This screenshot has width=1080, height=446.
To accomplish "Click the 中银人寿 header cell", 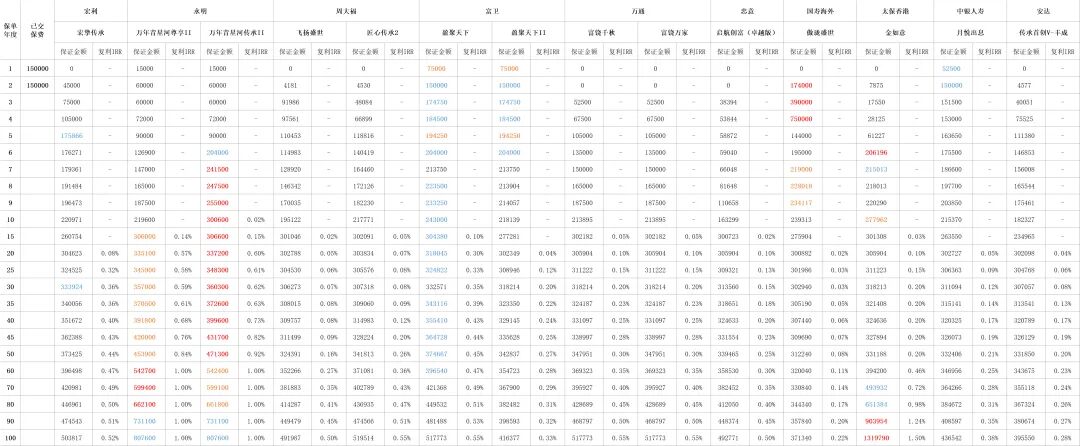I will [x=964, y=10].
